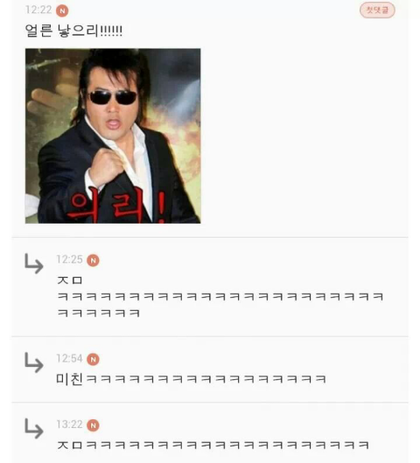This screenshot has width=420, height=463.
Task: Click the 12:25 timestamp
Action: click(69, 259)
